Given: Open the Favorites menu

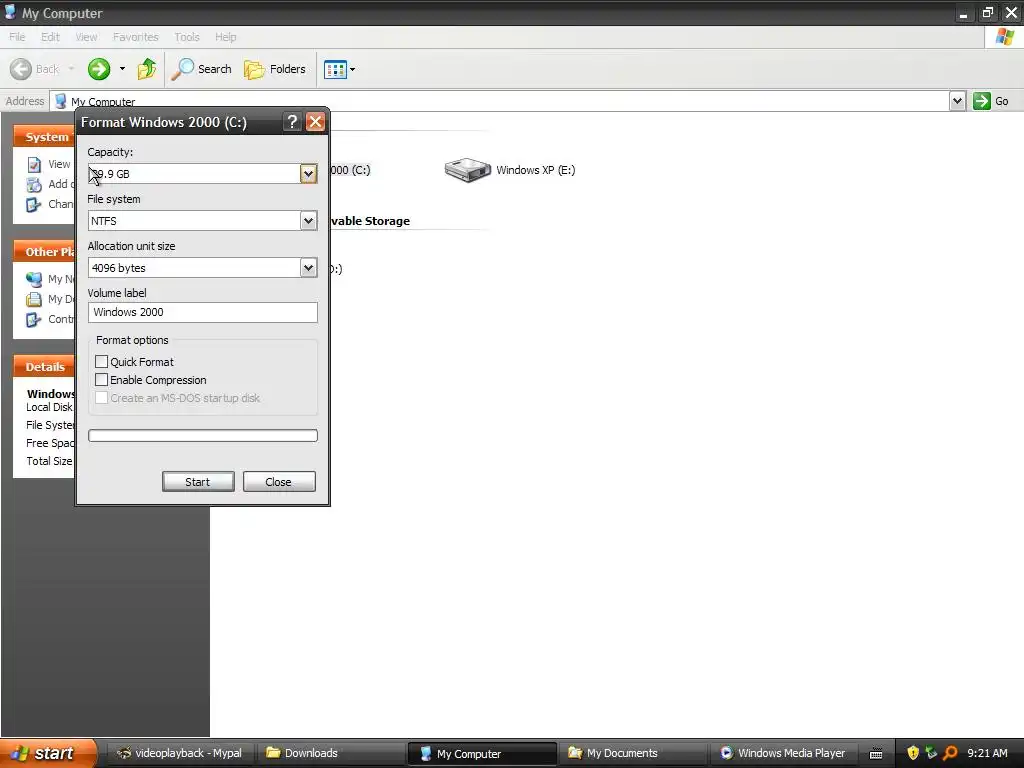Looking at the screenshot, I should 136,37.
